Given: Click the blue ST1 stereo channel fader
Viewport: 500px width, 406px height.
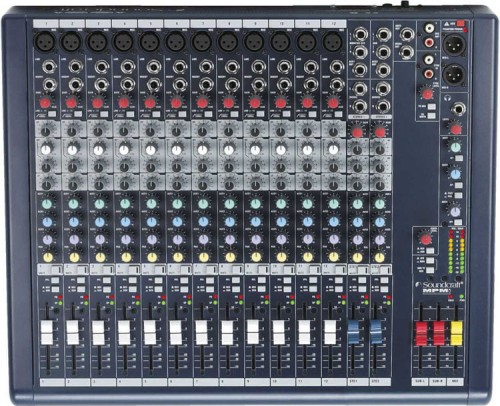Looking at the screenshot, I should click(x=354, y=332).
